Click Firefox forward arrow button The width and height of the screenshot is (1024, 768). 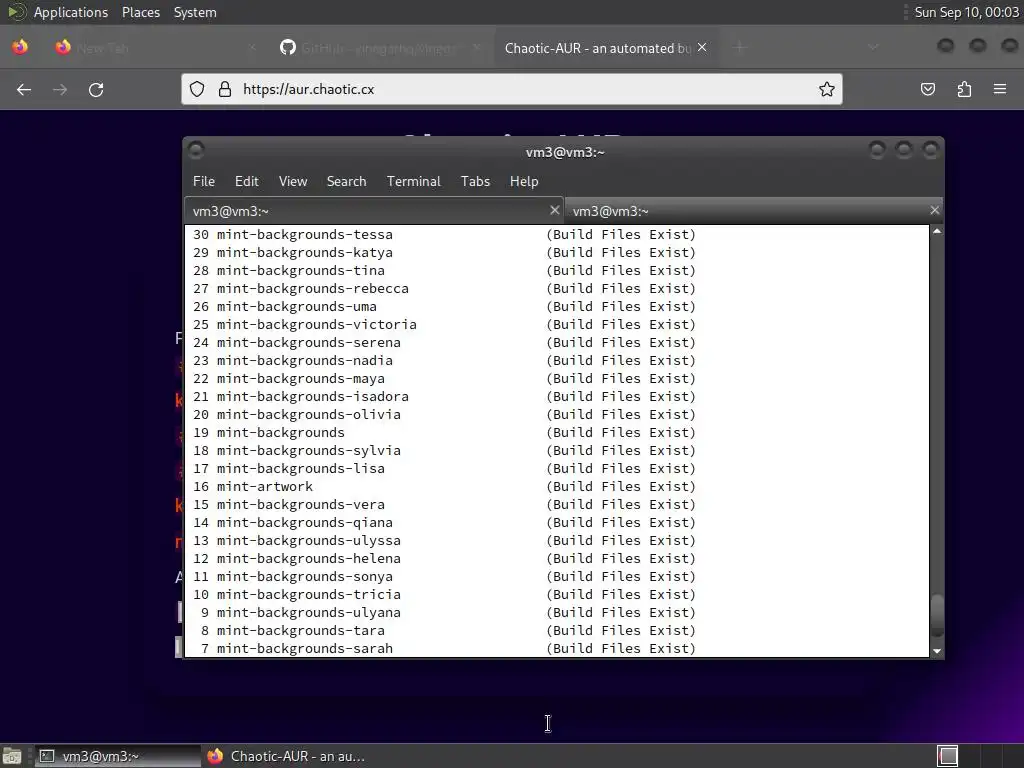(60, 89)
